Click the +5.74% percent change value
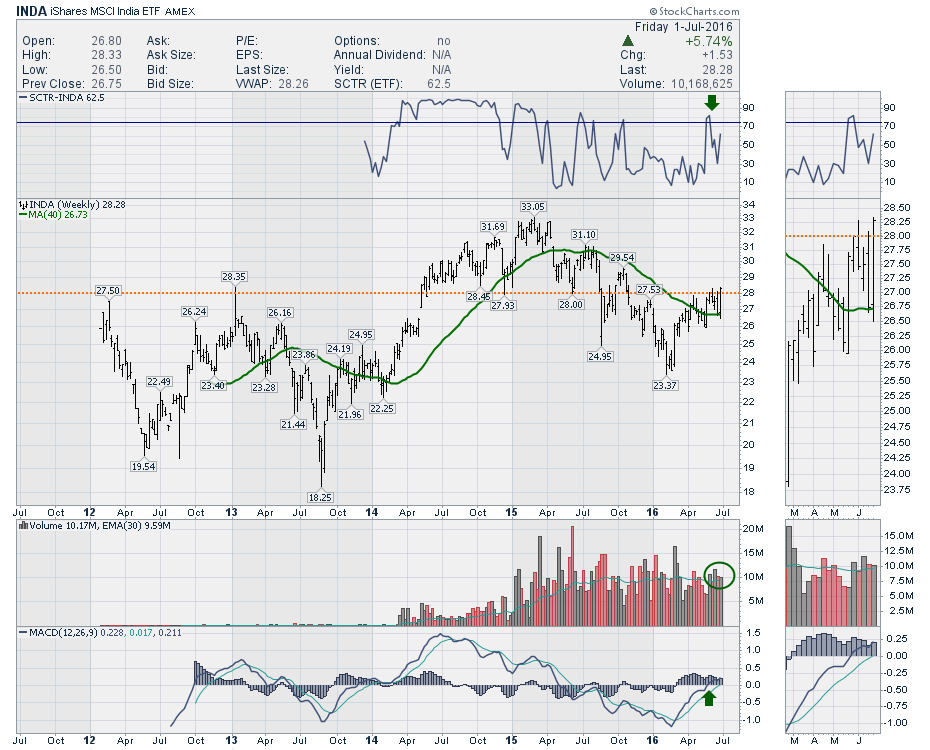 click(x=709, y=42)
